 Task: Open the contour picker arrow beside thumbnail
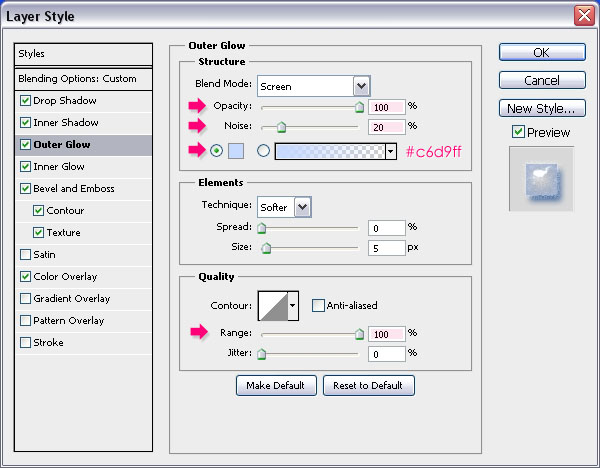293,306
